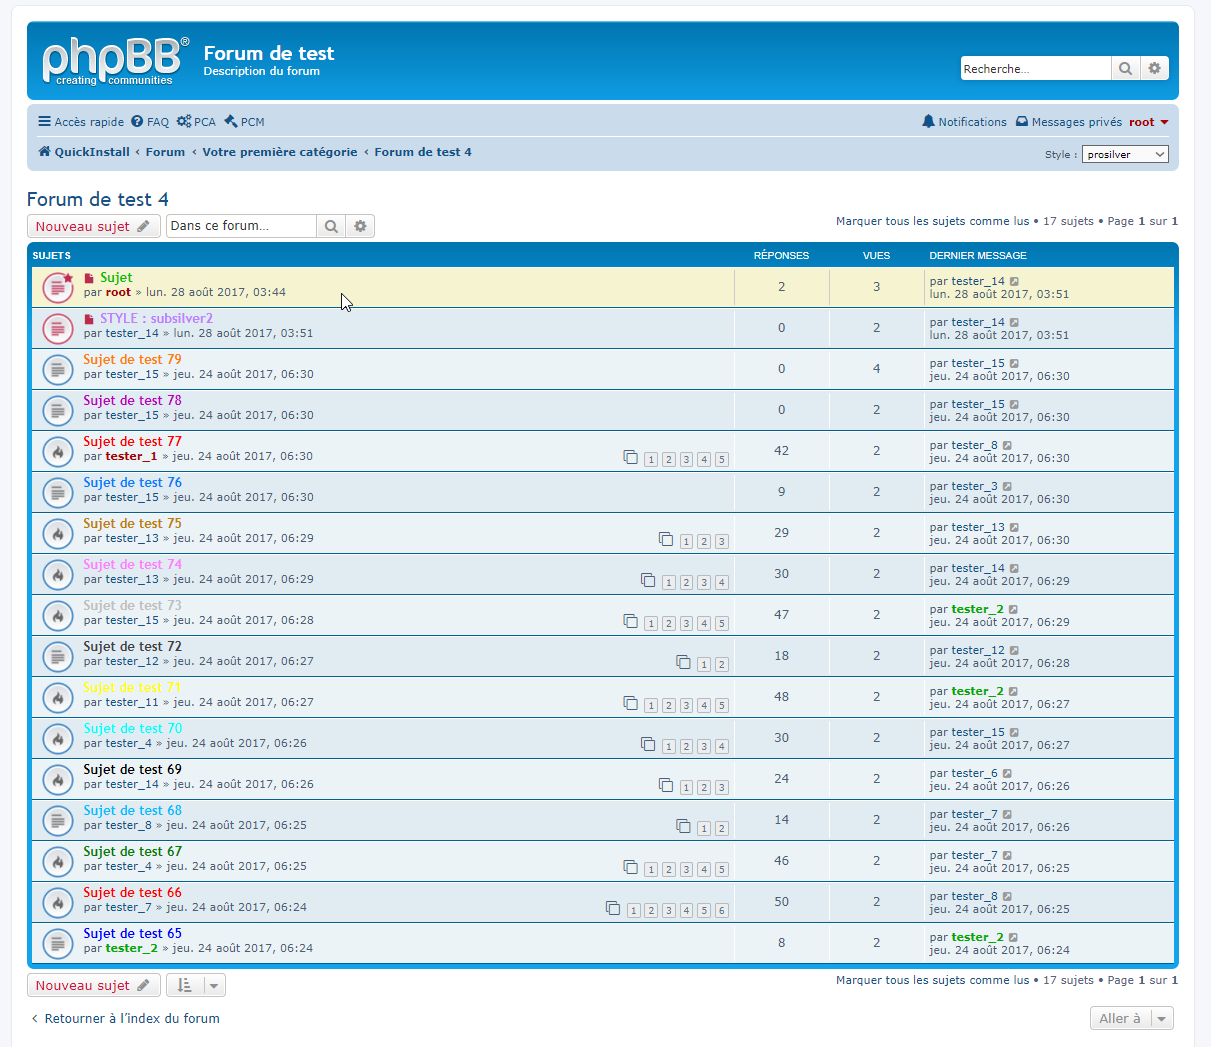Click the phpBB logo
The image size is (1211, 1047).
pos(114,61)
